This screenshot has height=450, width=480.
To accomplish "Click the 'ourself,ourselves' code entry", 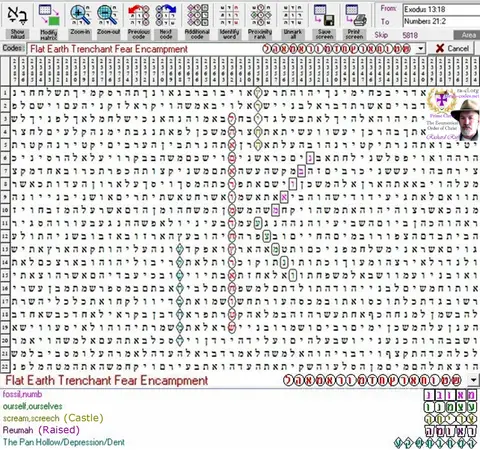I will (32, 406).
